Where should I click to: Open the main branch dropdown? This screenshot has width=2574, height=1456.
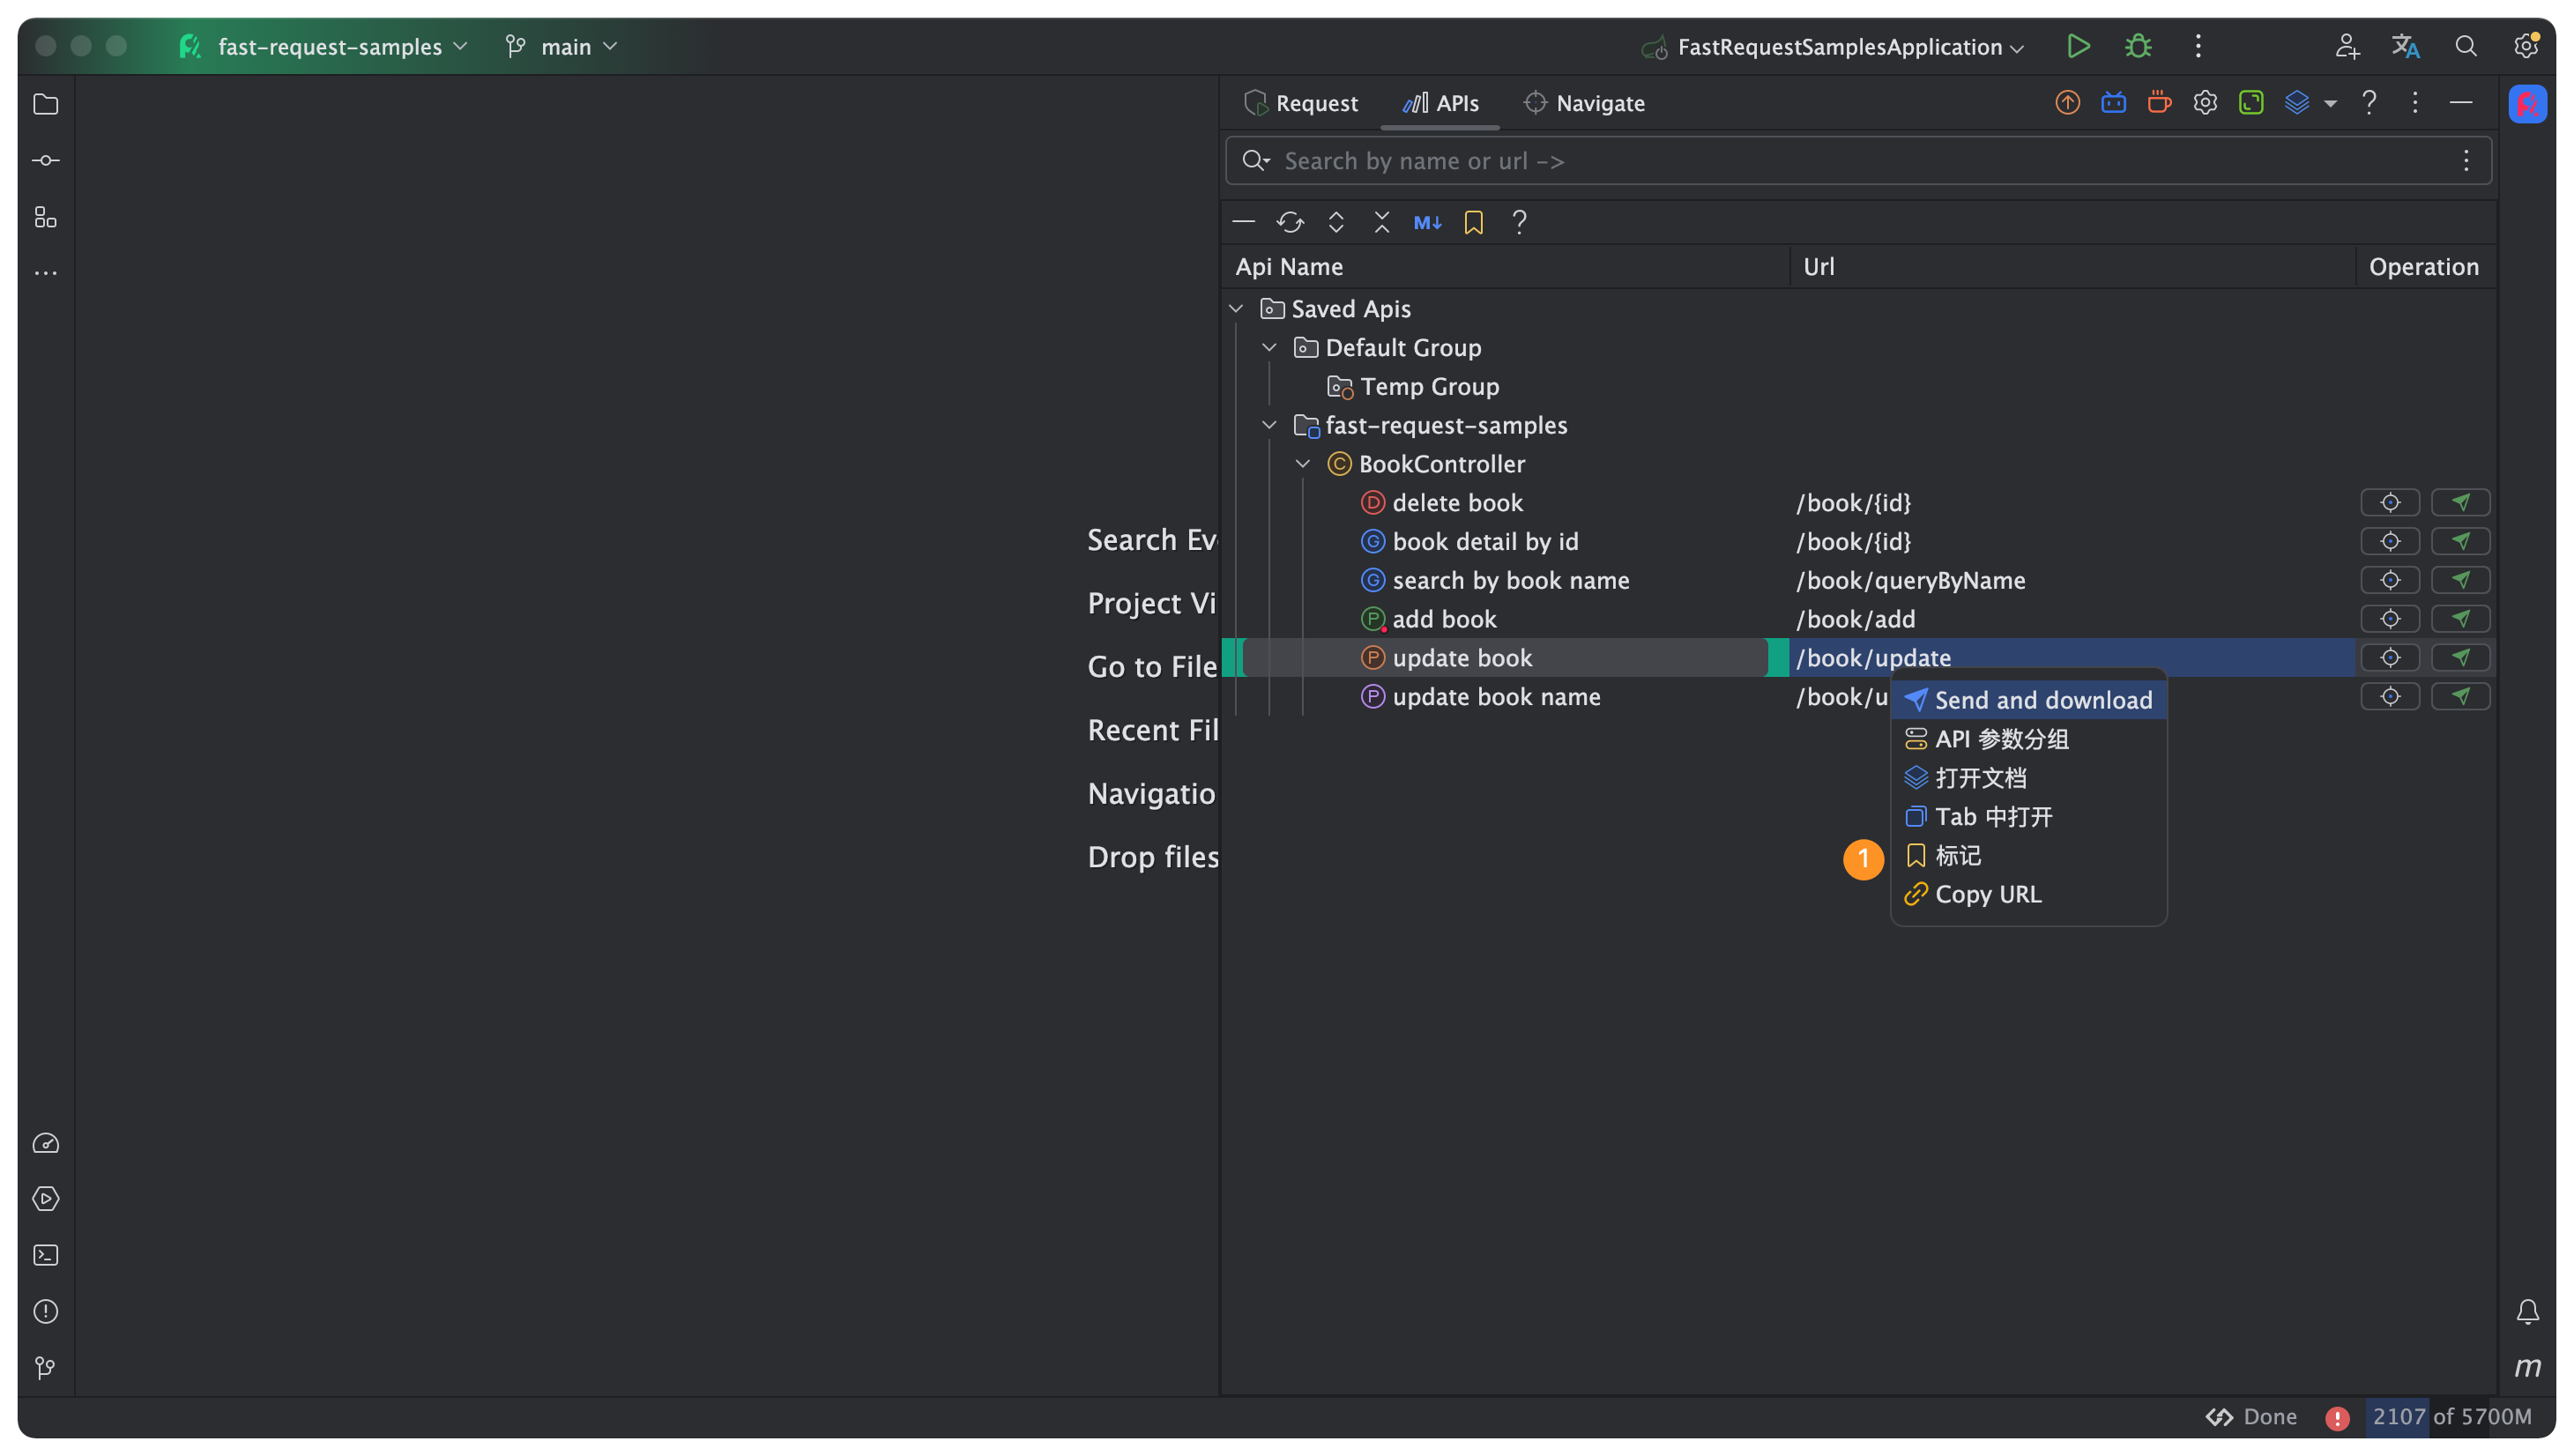pyautogui.click(x=563, y=47)
